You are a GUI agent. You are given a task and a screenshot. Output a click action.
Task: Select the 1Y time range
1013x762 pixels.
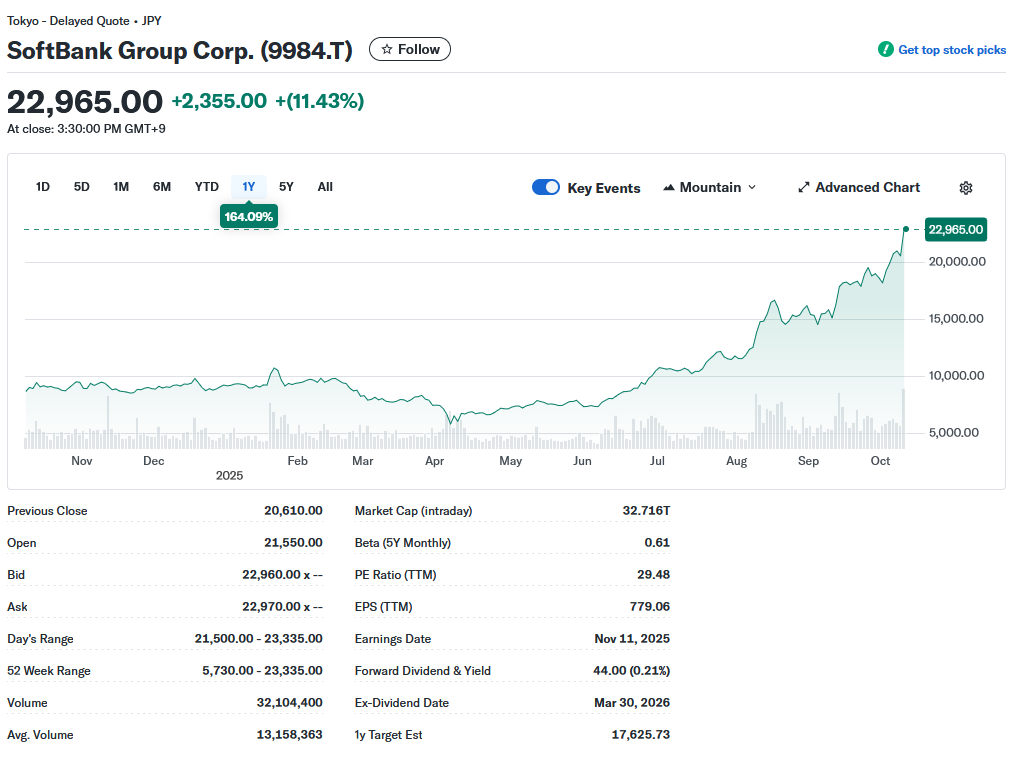249,187
